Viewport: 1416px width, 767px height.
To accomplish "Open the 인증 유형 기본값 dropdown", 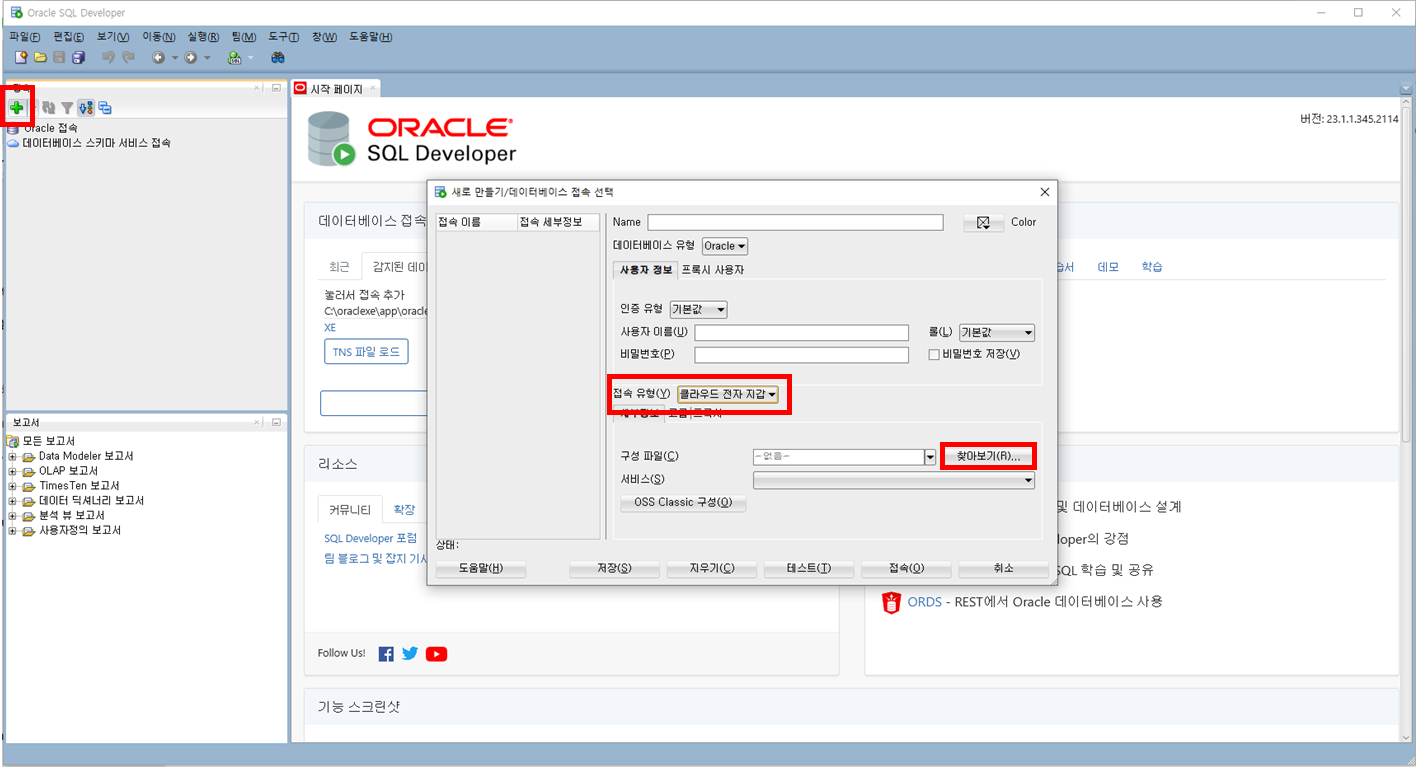I will tap(699, 309).
